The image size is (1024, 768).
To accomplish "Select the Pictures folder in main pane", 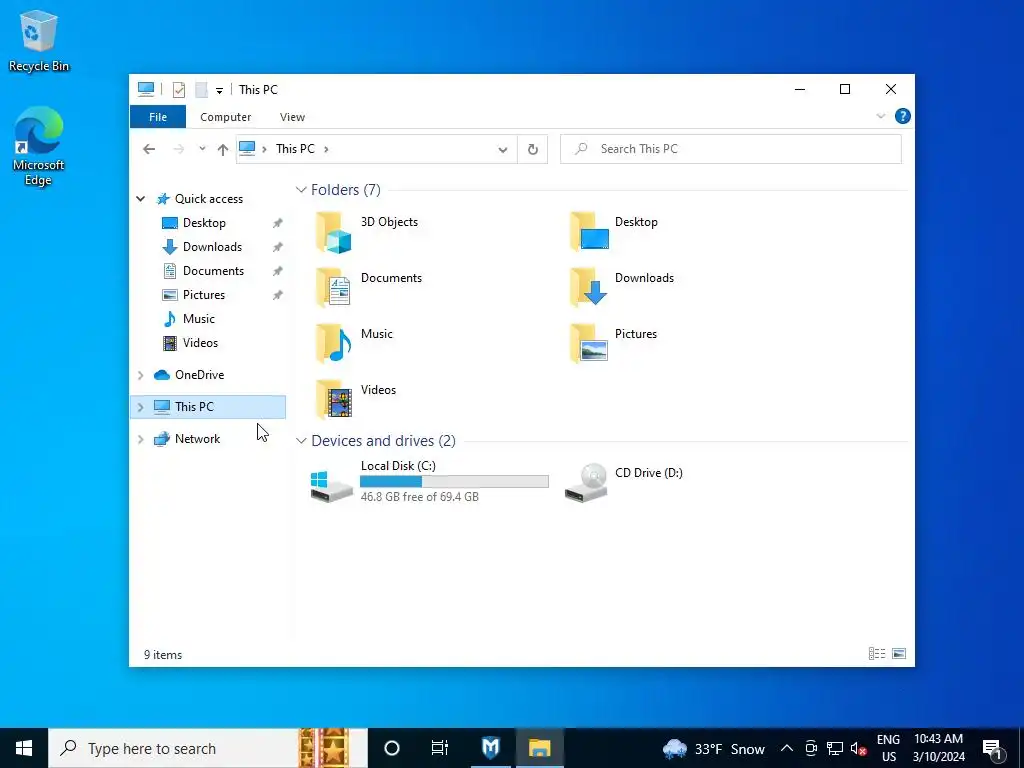I will 588,344.
